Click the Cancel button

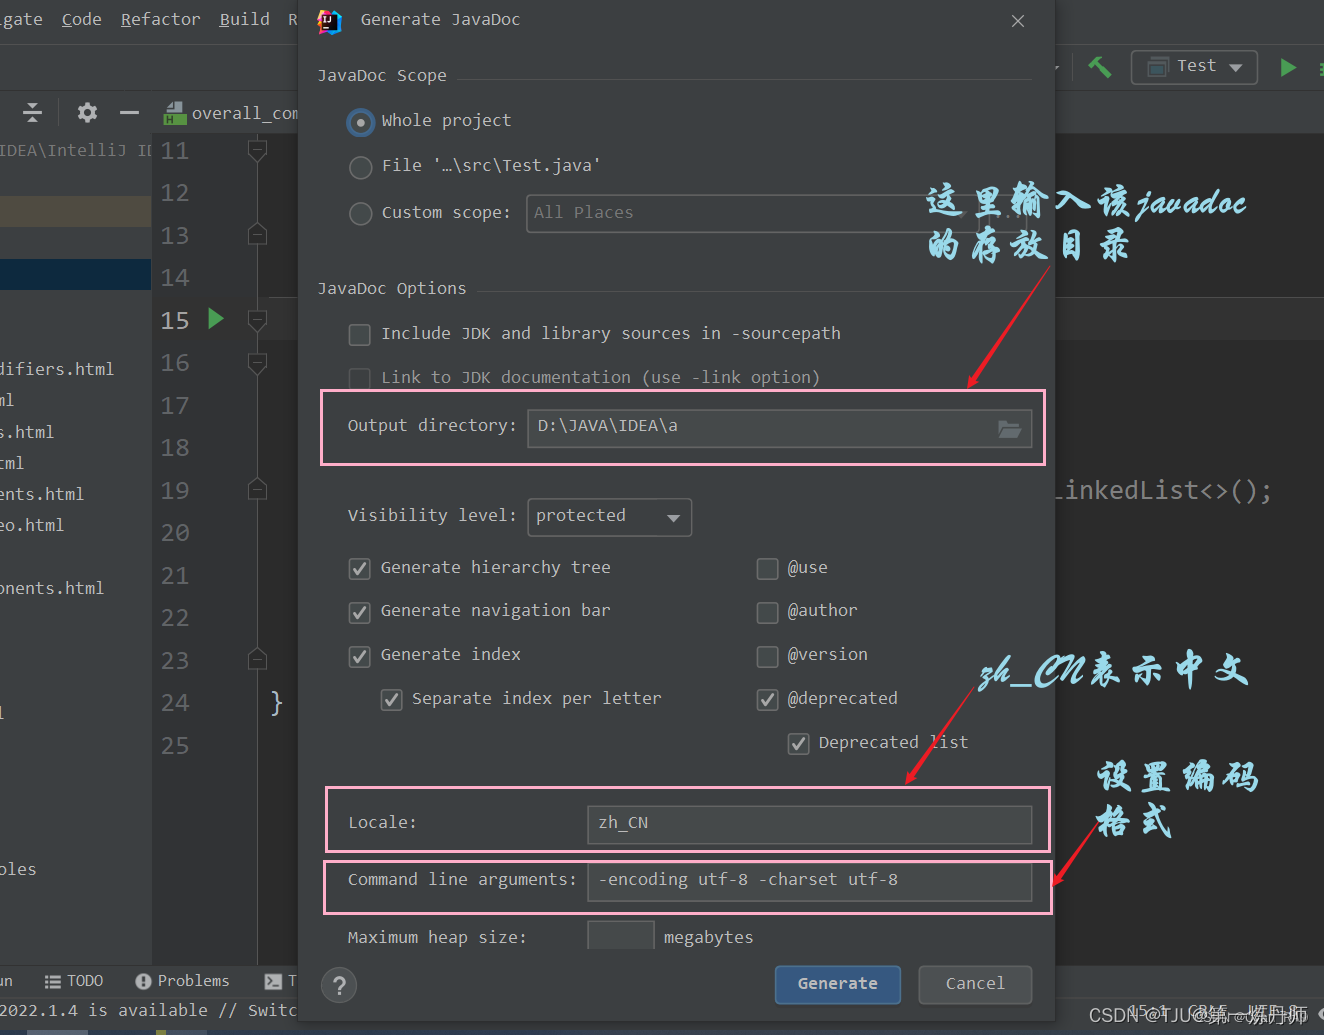tap(975, 984)
